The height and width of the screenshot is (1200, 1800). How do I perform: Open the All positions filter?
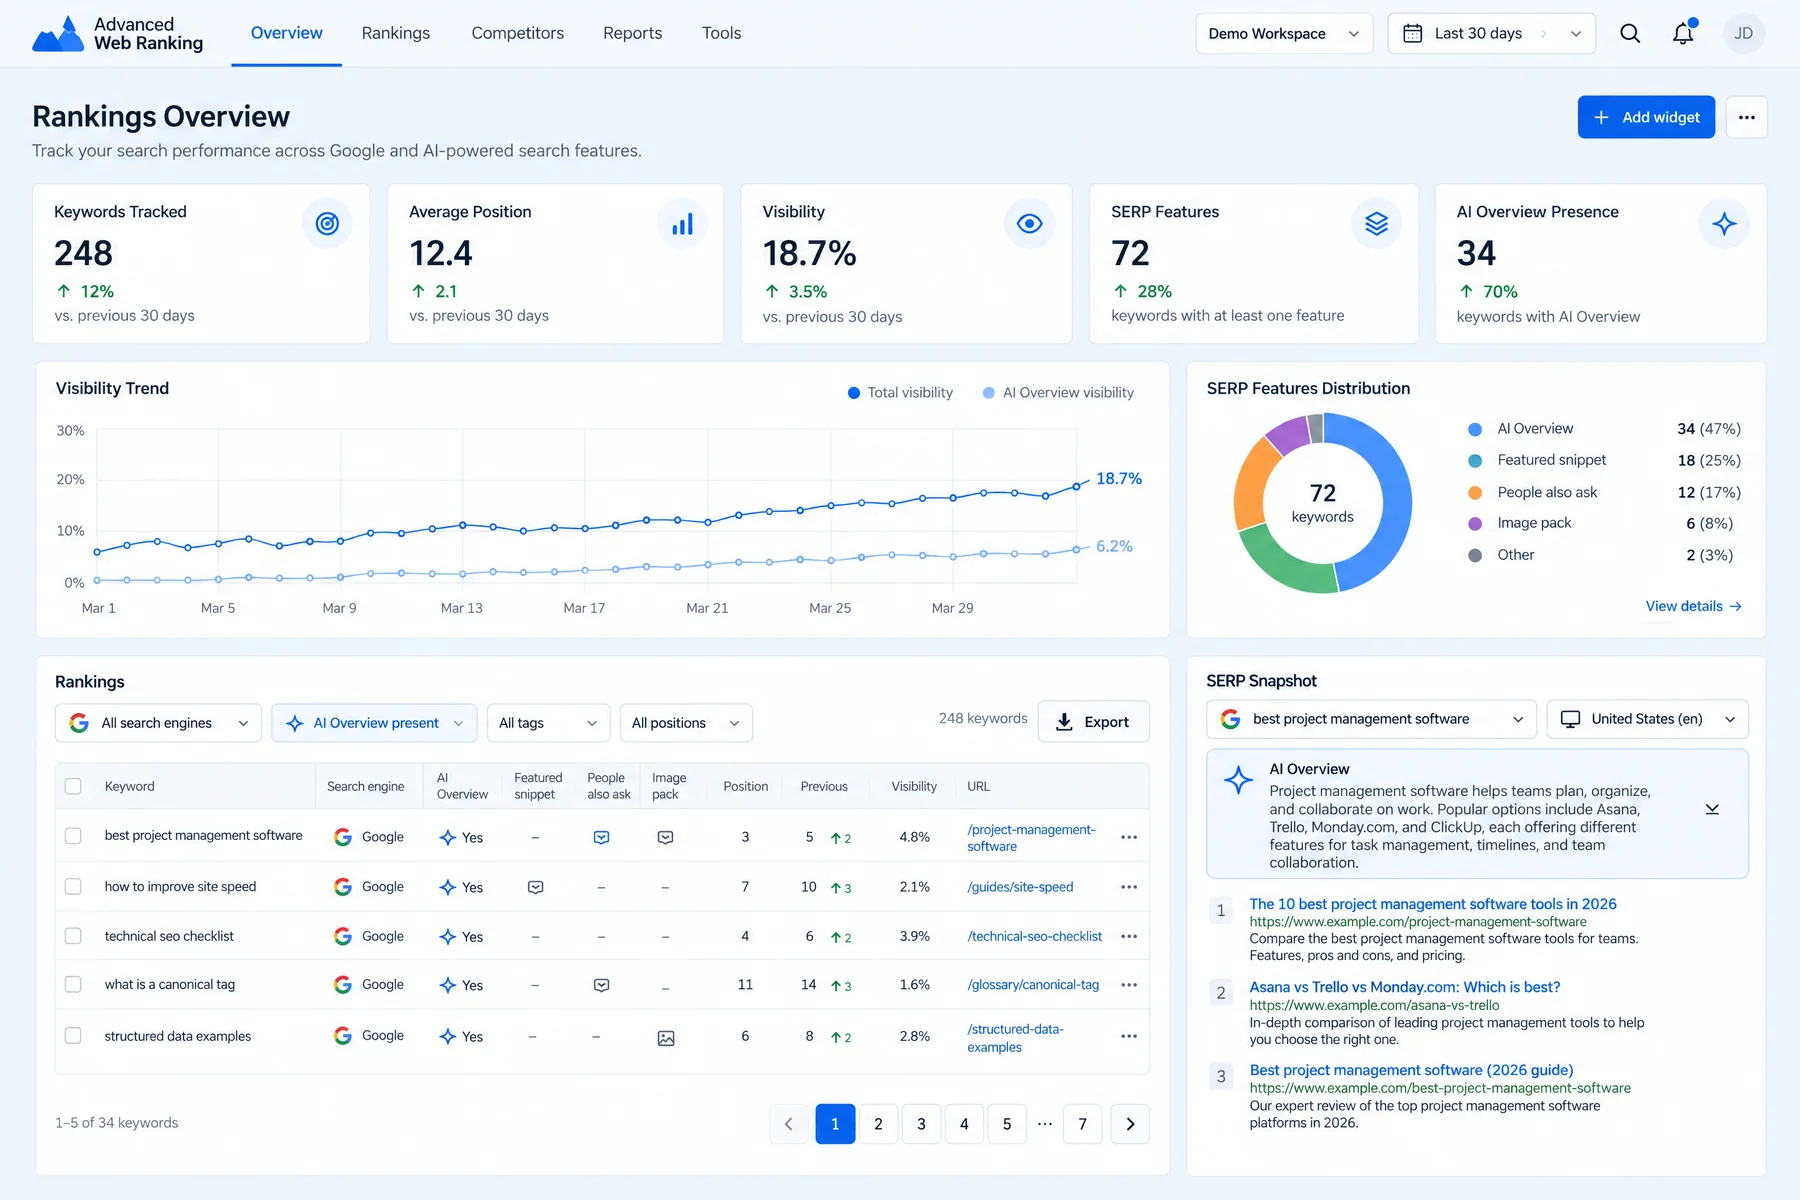[x=686, y=723]
